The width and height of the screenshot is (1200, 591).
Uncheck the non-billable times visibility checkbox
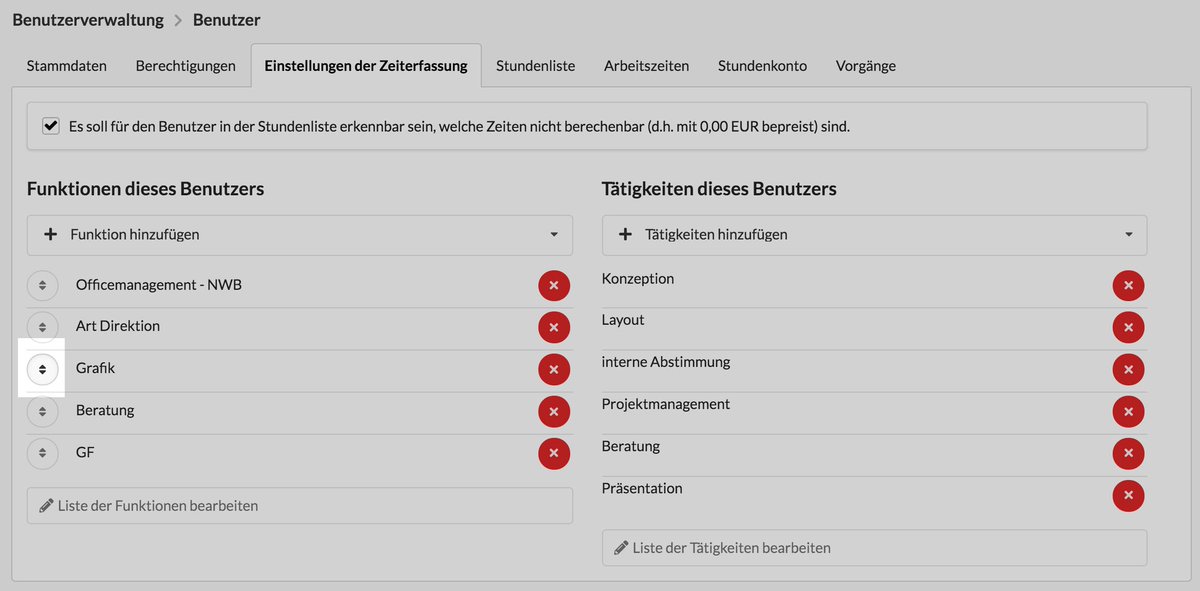tap(50, 127)
